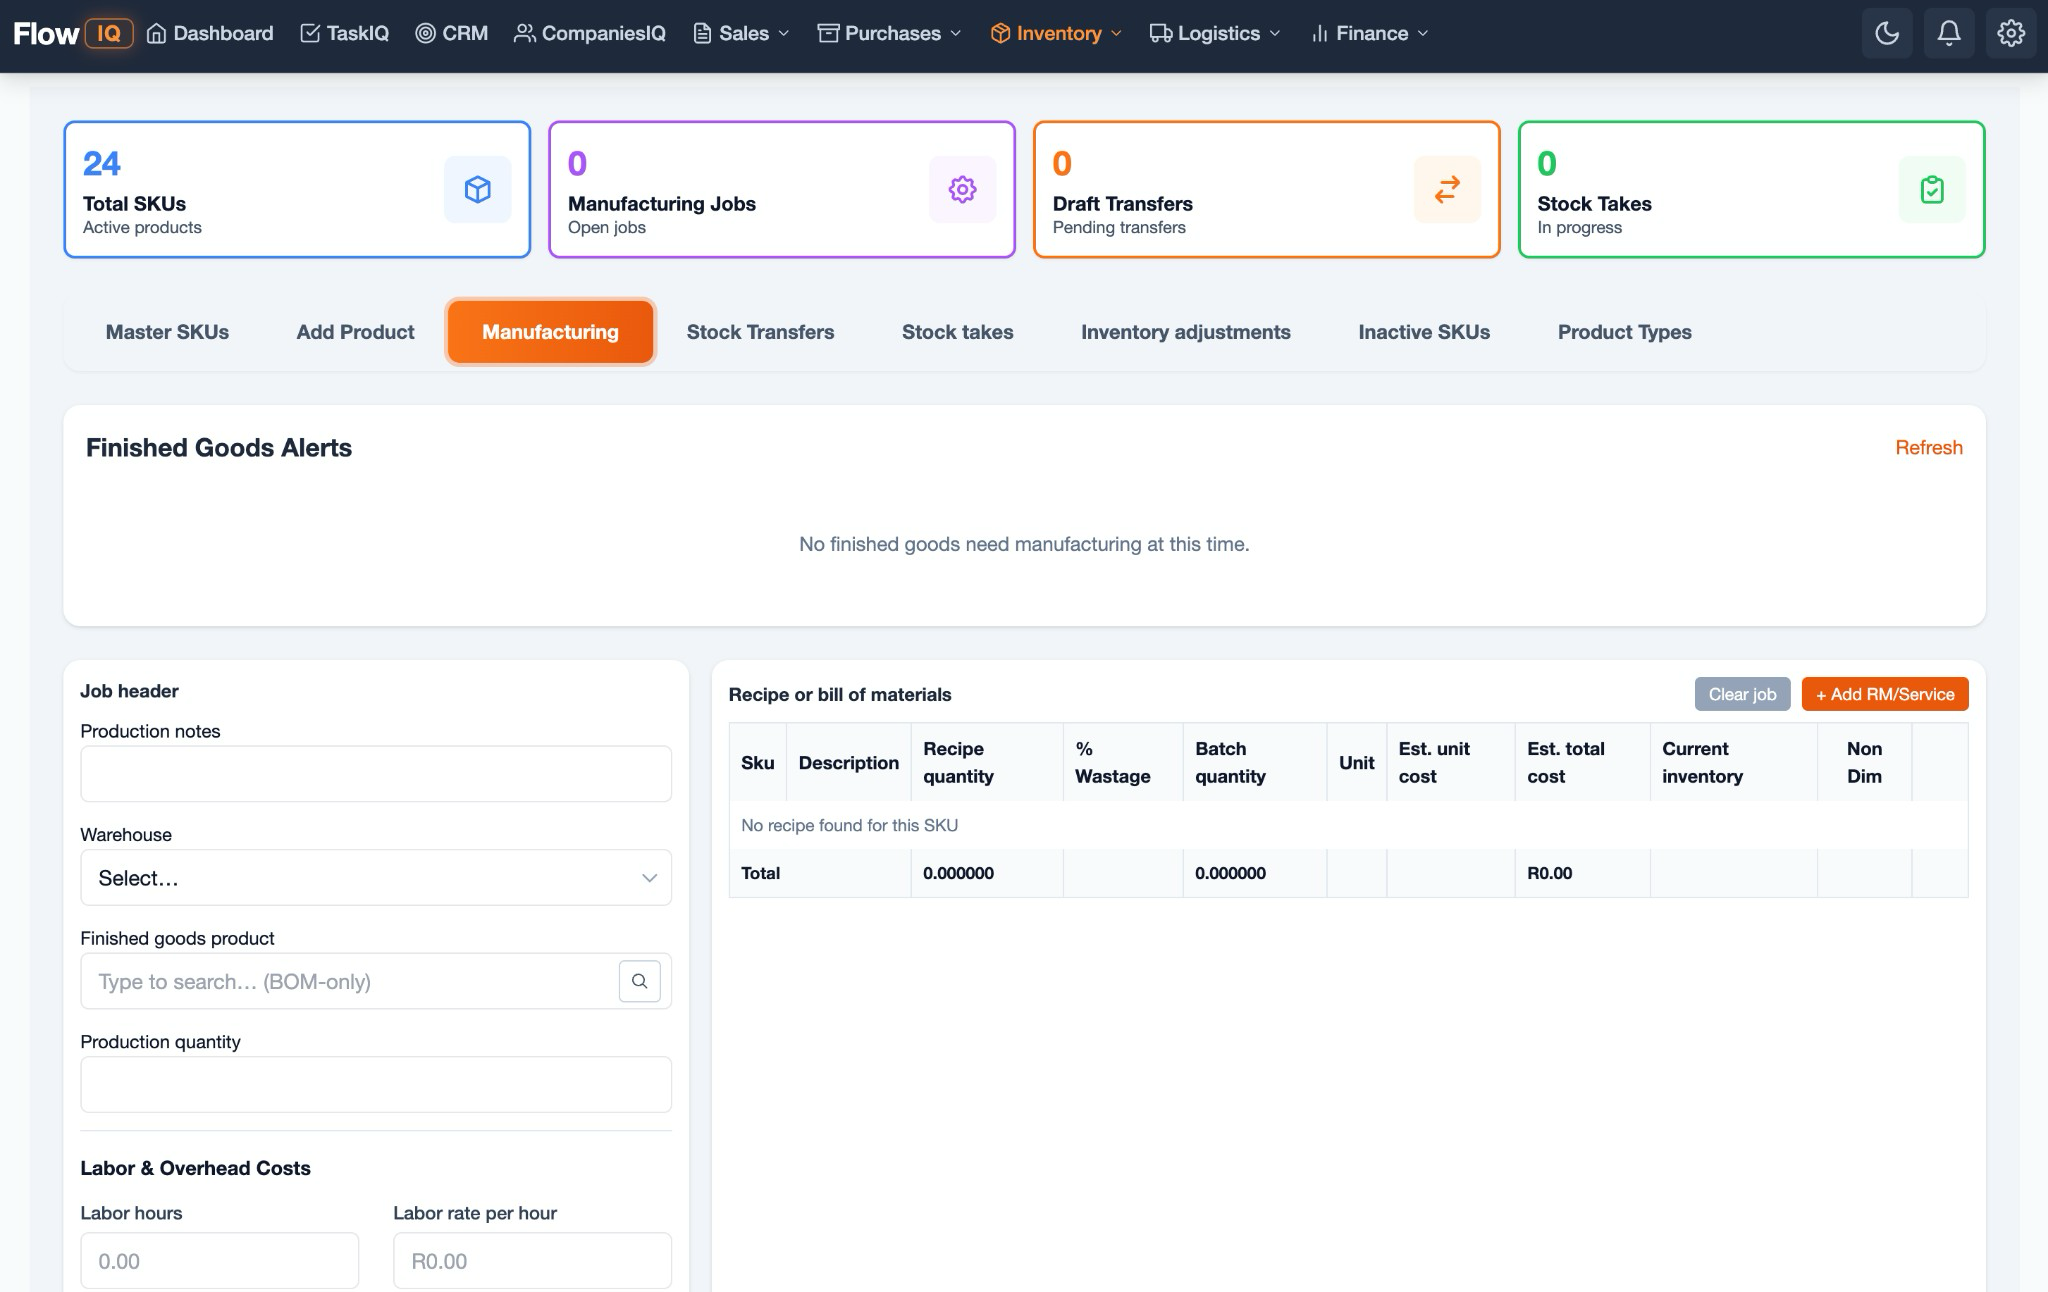Click the Total SKUs cube icon
The height and width of the screenshot is (1292, 2048).
477,189
